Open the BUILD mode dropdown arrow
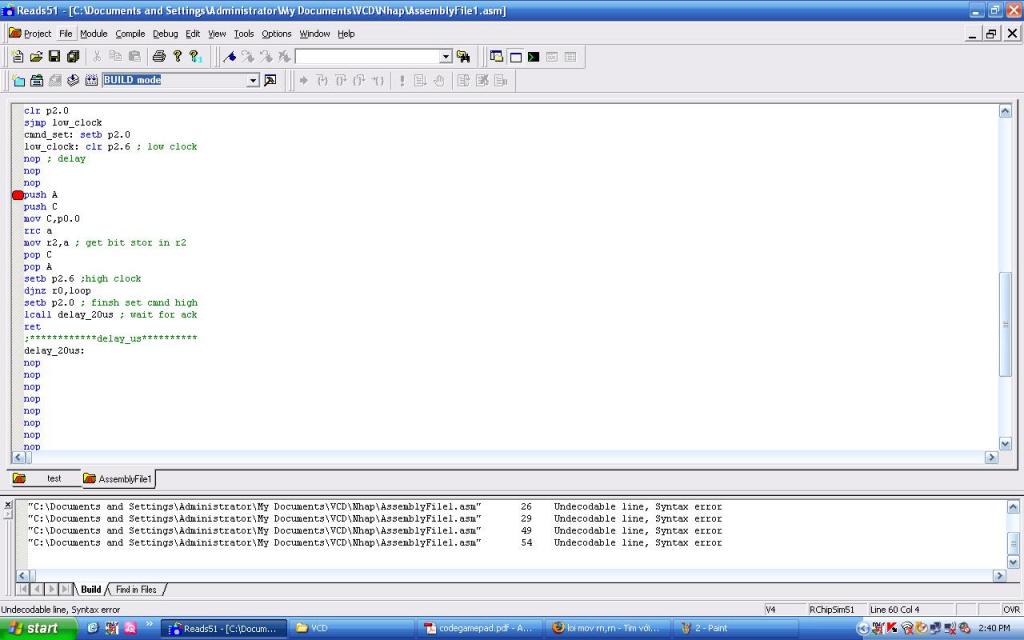The height and width of the screenshot is (640, 1024). (253, 80)
